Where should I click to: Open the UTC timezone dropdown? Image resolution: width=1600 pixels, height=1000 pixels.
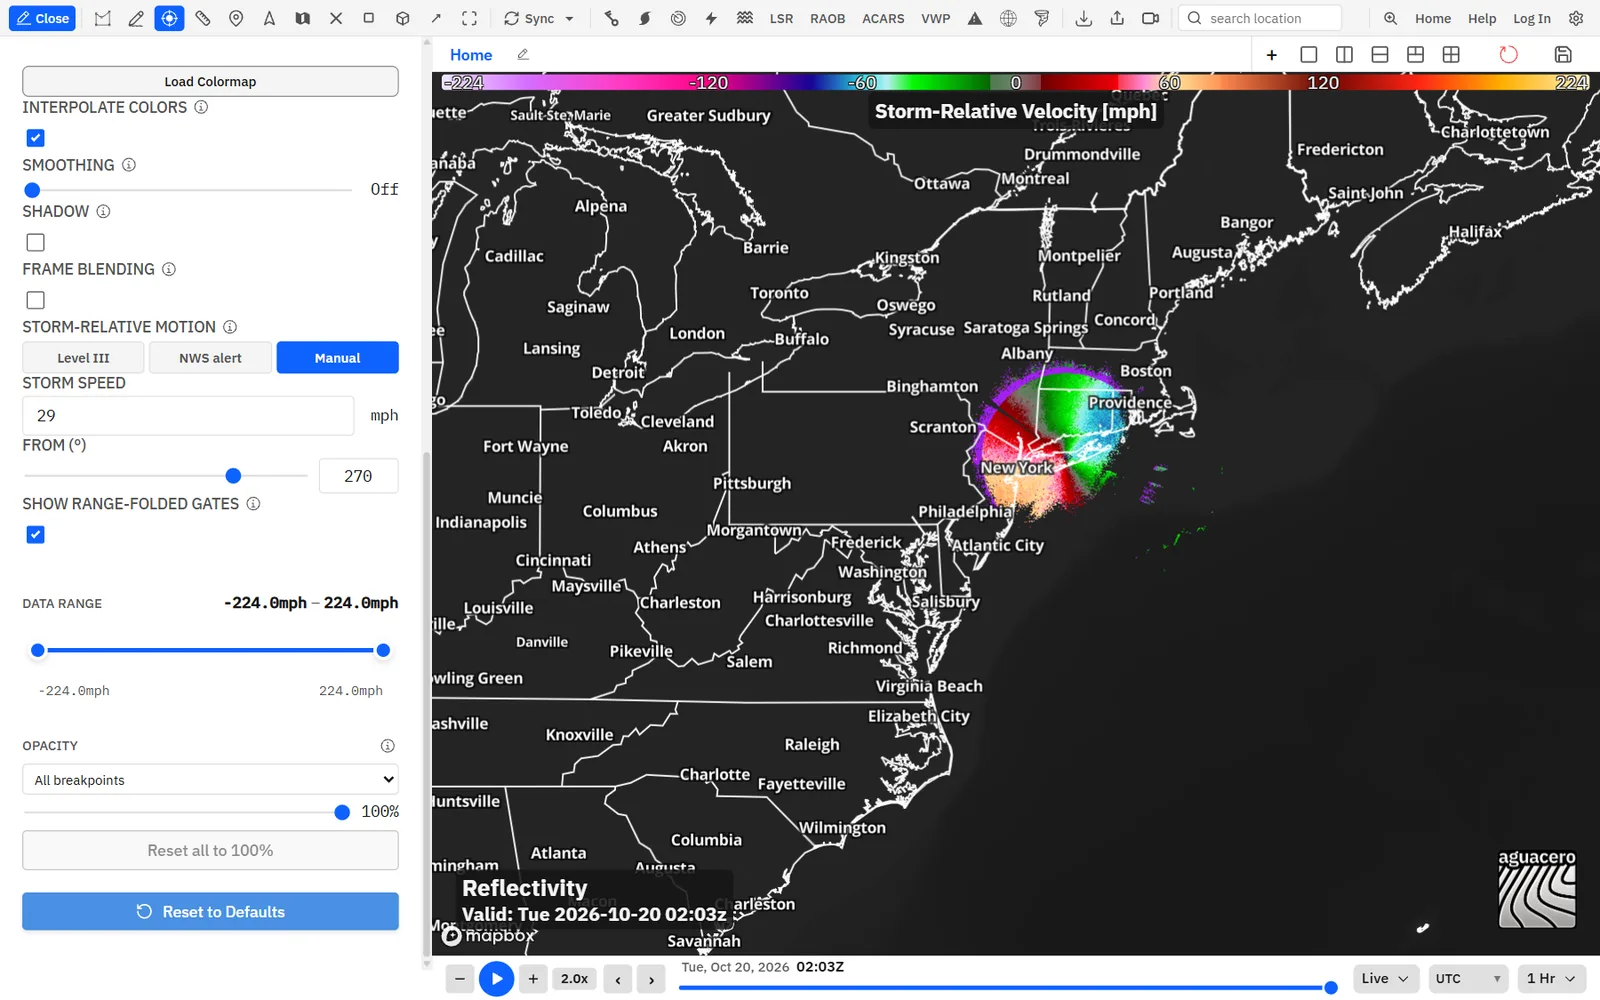1468,978
